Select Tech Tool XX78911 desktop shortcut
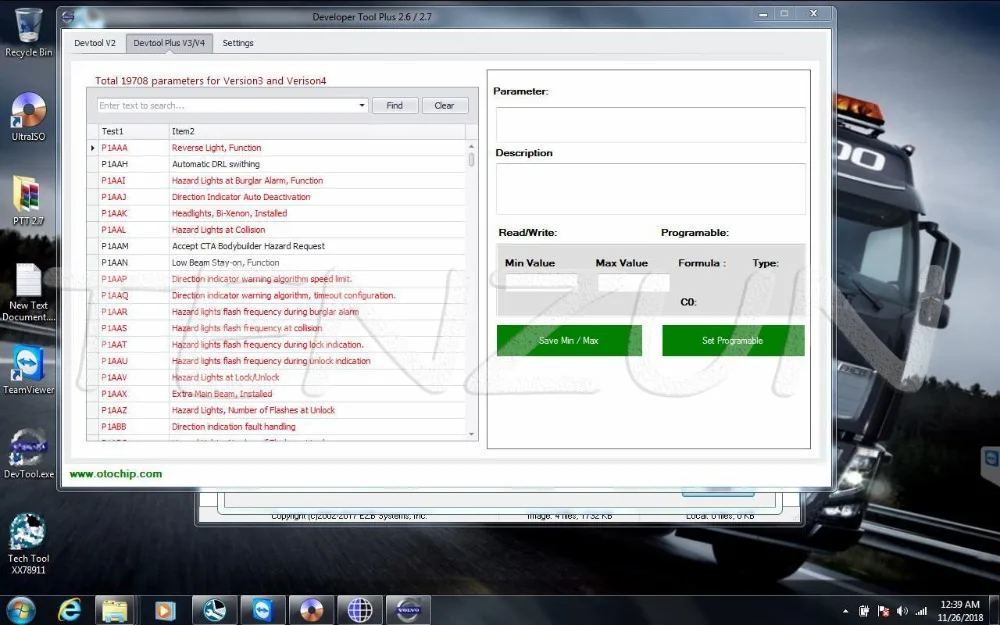 pyautogui.click(x=28, y=543)
